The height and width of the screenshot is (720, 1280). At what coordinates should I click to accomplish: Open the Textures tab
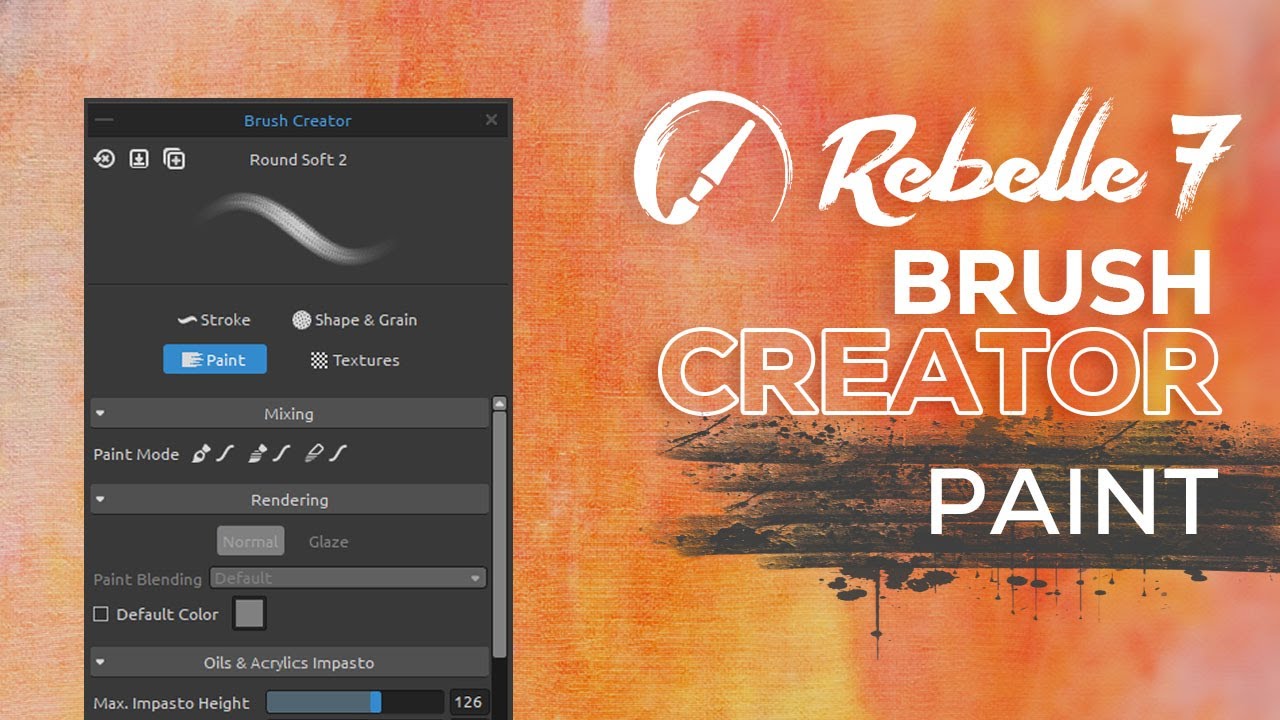(355, 360)
